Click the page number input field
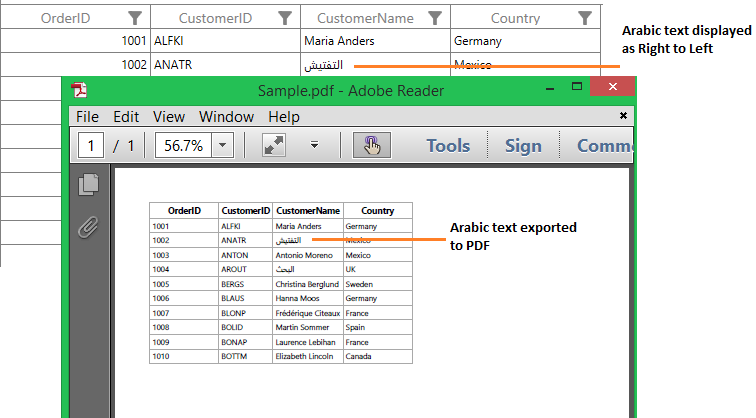This screenshot has width=756, height=418. (91, 145)
